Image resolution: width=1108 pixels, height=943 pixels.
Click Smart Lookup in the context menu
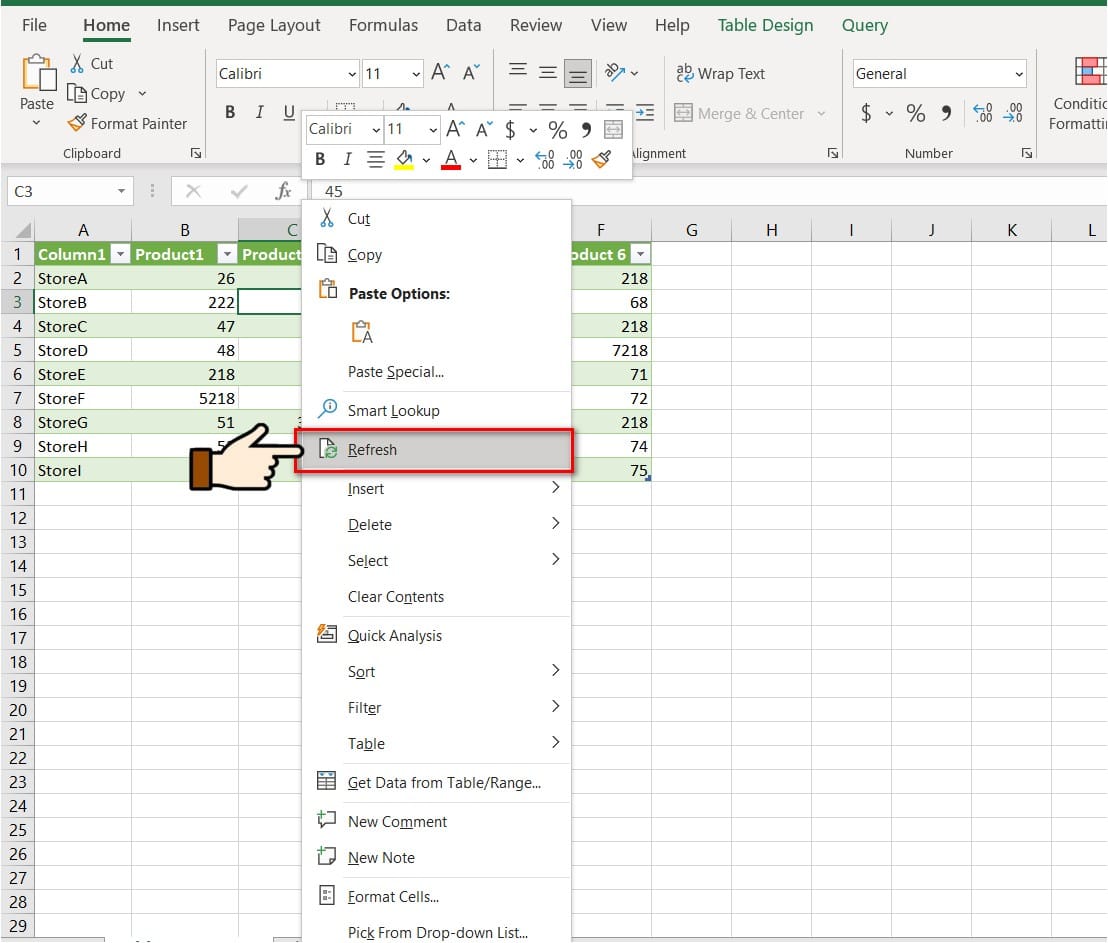click(x=436, y=411)
